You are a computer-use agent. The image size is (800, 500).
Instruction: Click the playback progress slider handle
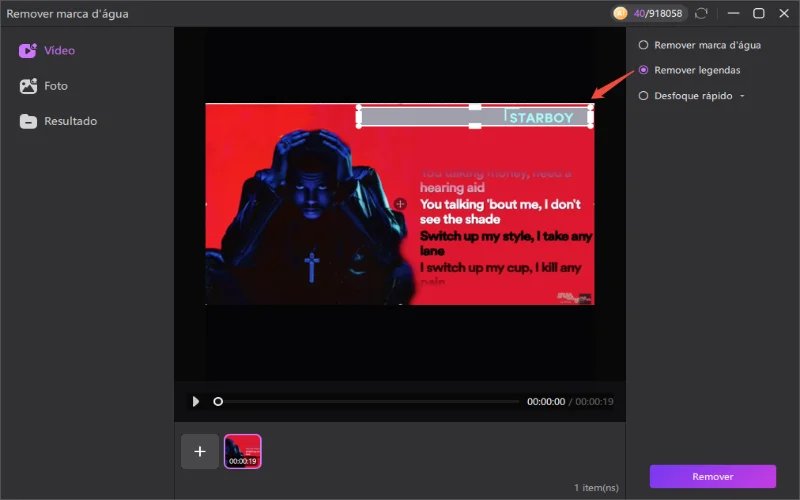tap(218, 402)
